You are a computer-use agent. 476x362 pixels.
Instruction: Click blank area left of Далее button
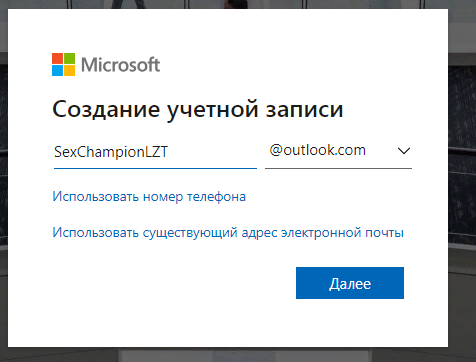tap(173, 283)
